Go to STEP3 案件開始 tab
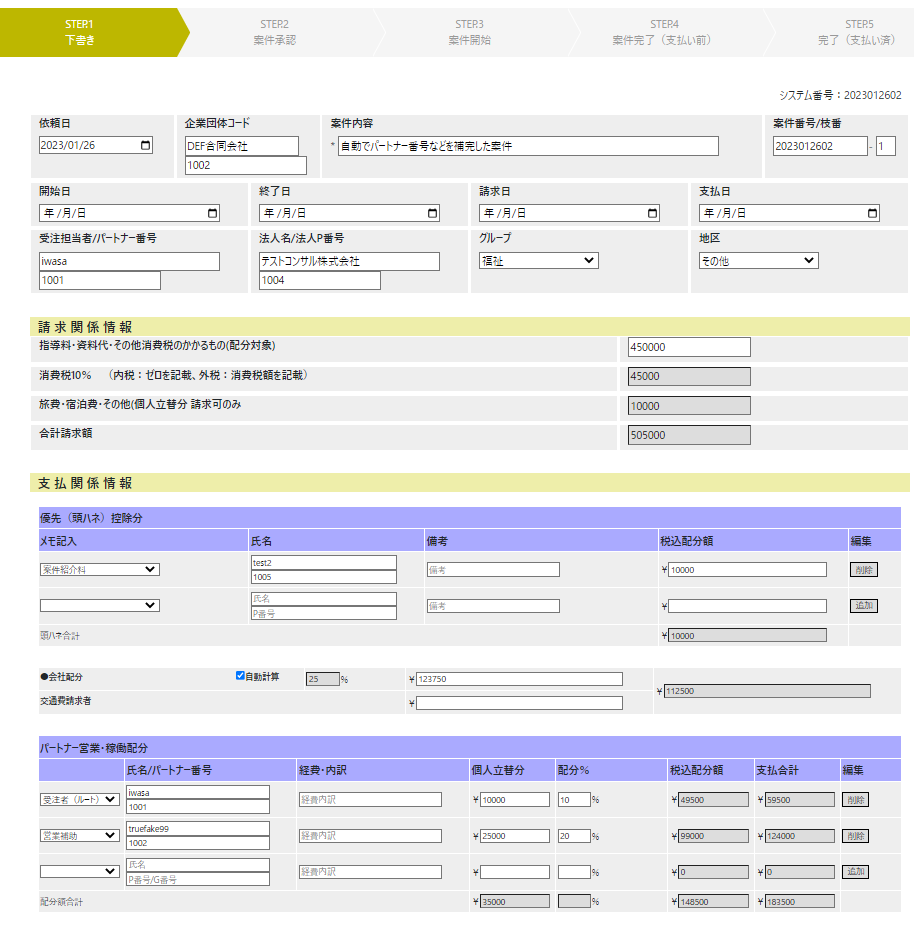This screenshot has height=929, width=914. [469, 32]
